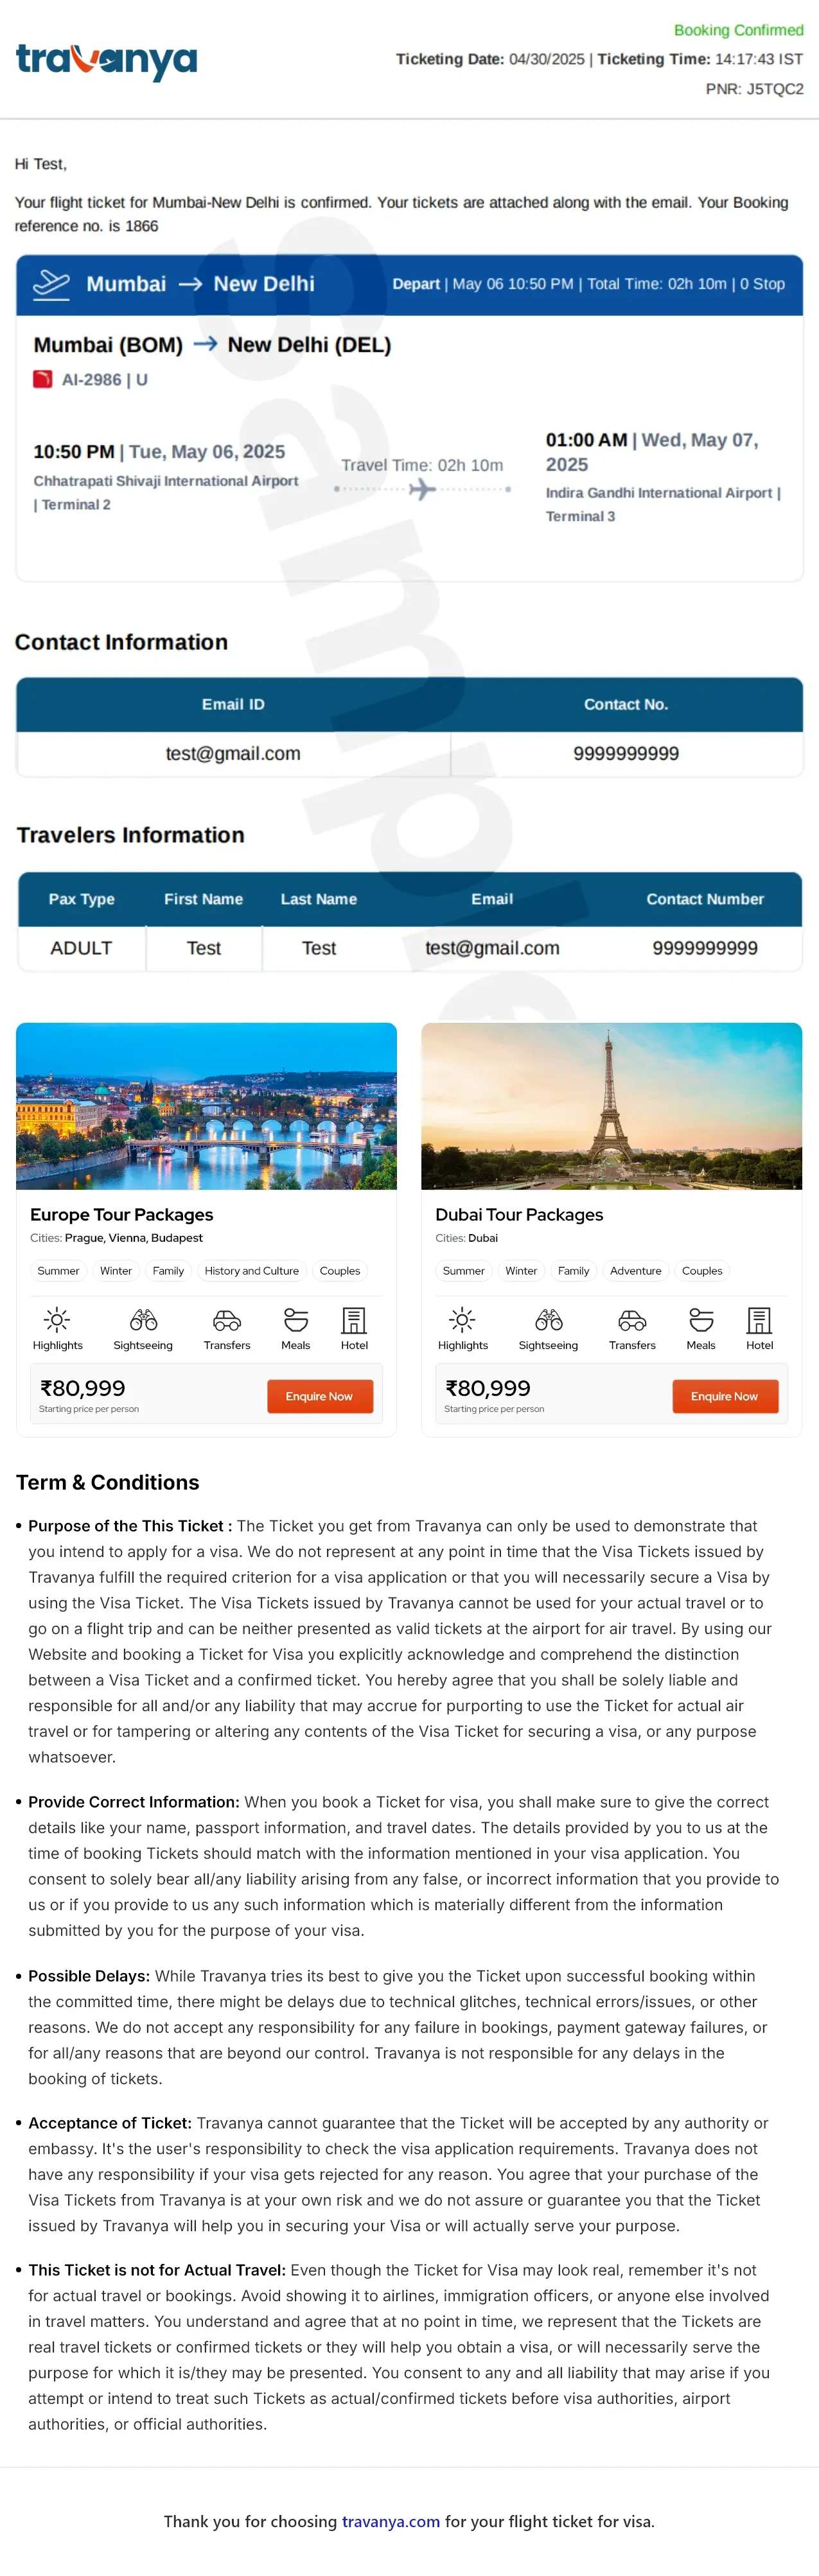Open the travanya.com link in footer

click(x=390, y=2521)
